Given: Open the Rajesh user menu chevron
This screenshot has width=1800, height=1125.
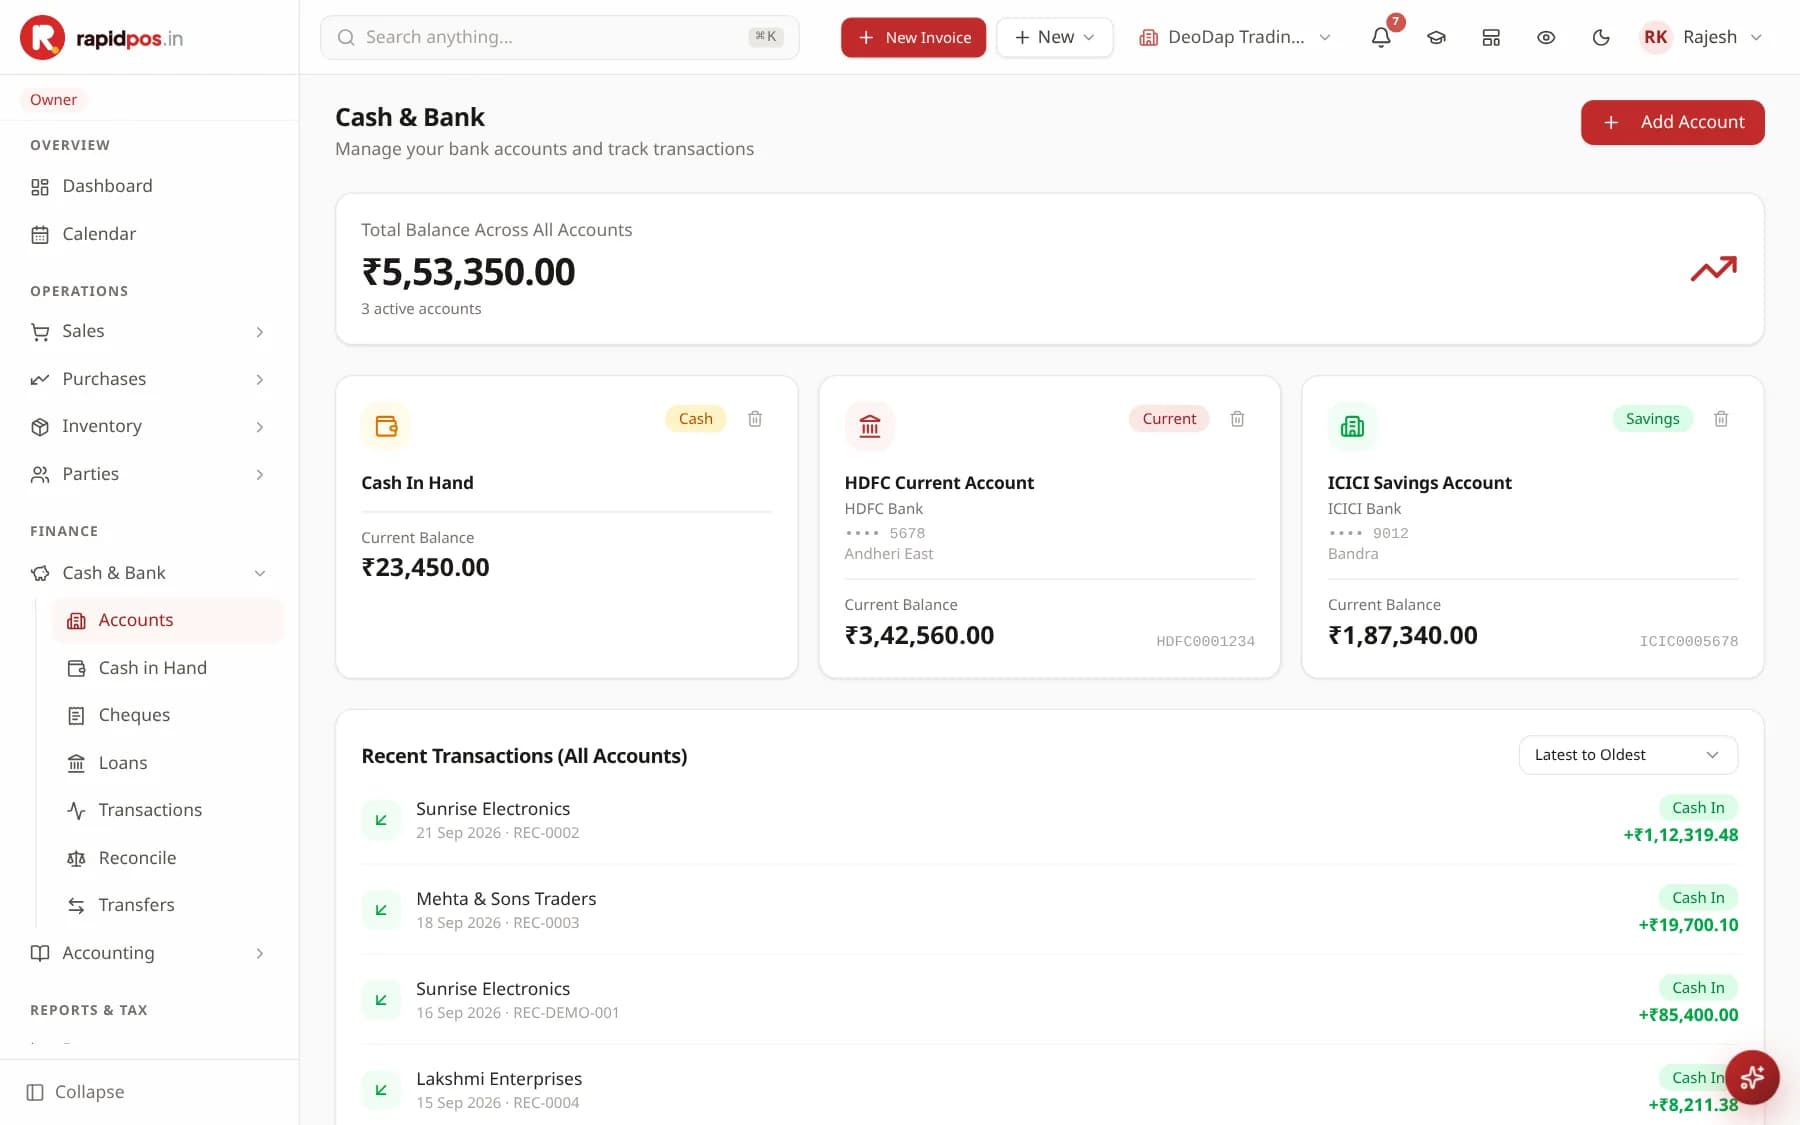Looking at the screenshot, I should click(x=1756, y=37).
